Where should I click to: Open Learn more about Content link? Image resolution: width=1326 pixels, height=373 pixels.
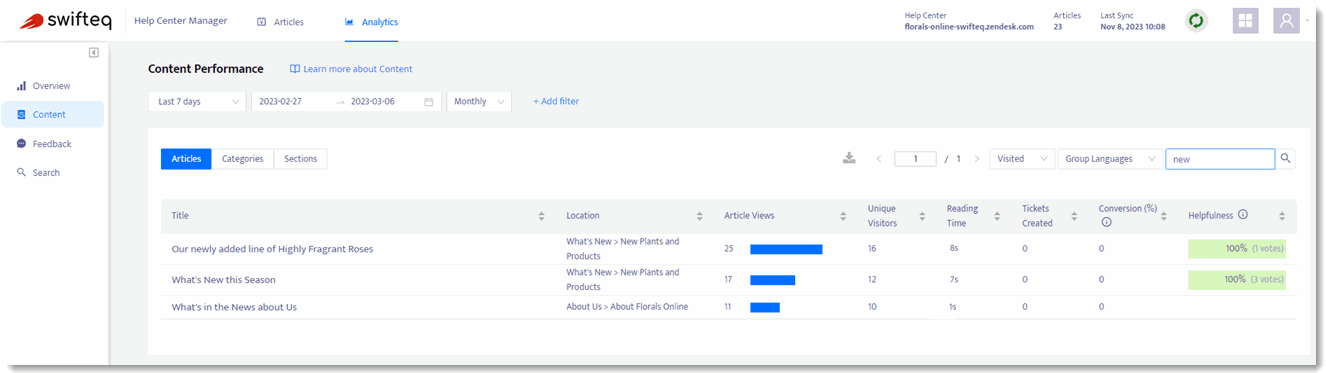(351, 69)
